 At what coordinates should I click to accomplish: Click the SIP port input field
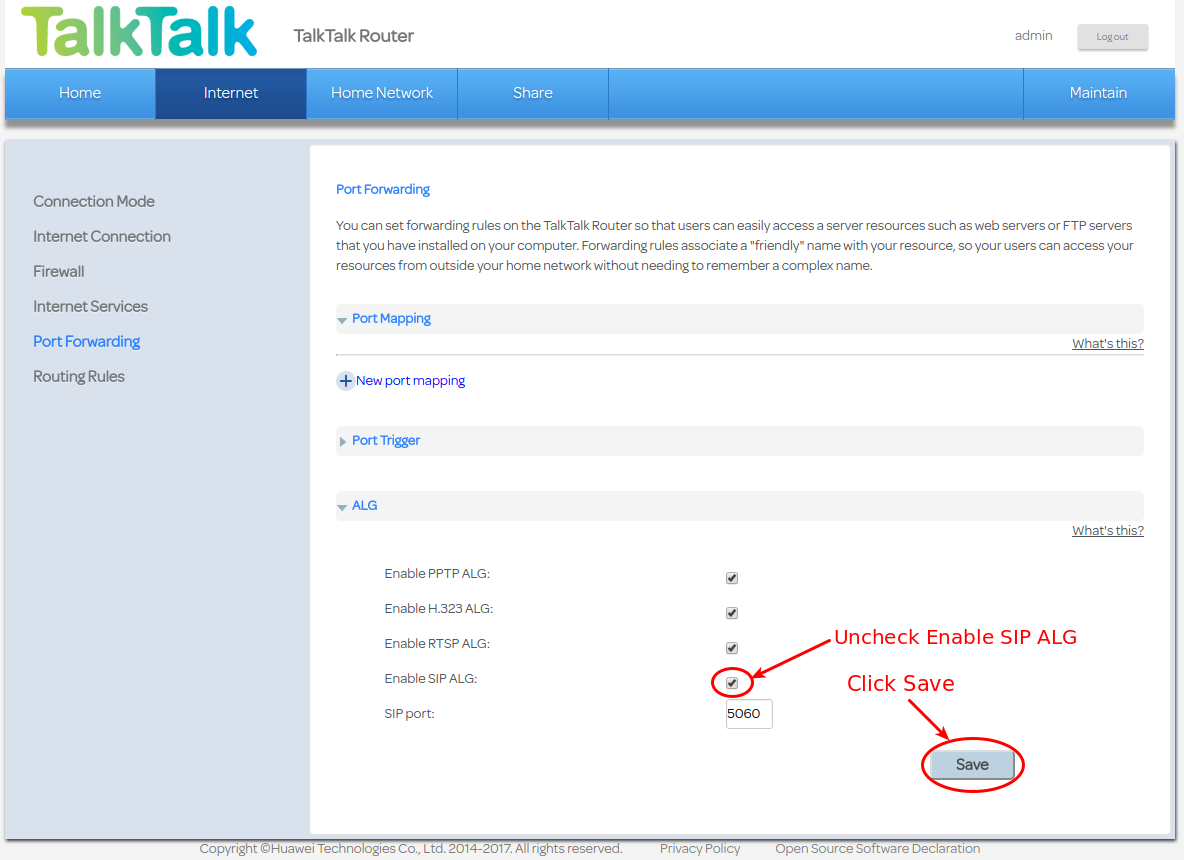[749, 714]
